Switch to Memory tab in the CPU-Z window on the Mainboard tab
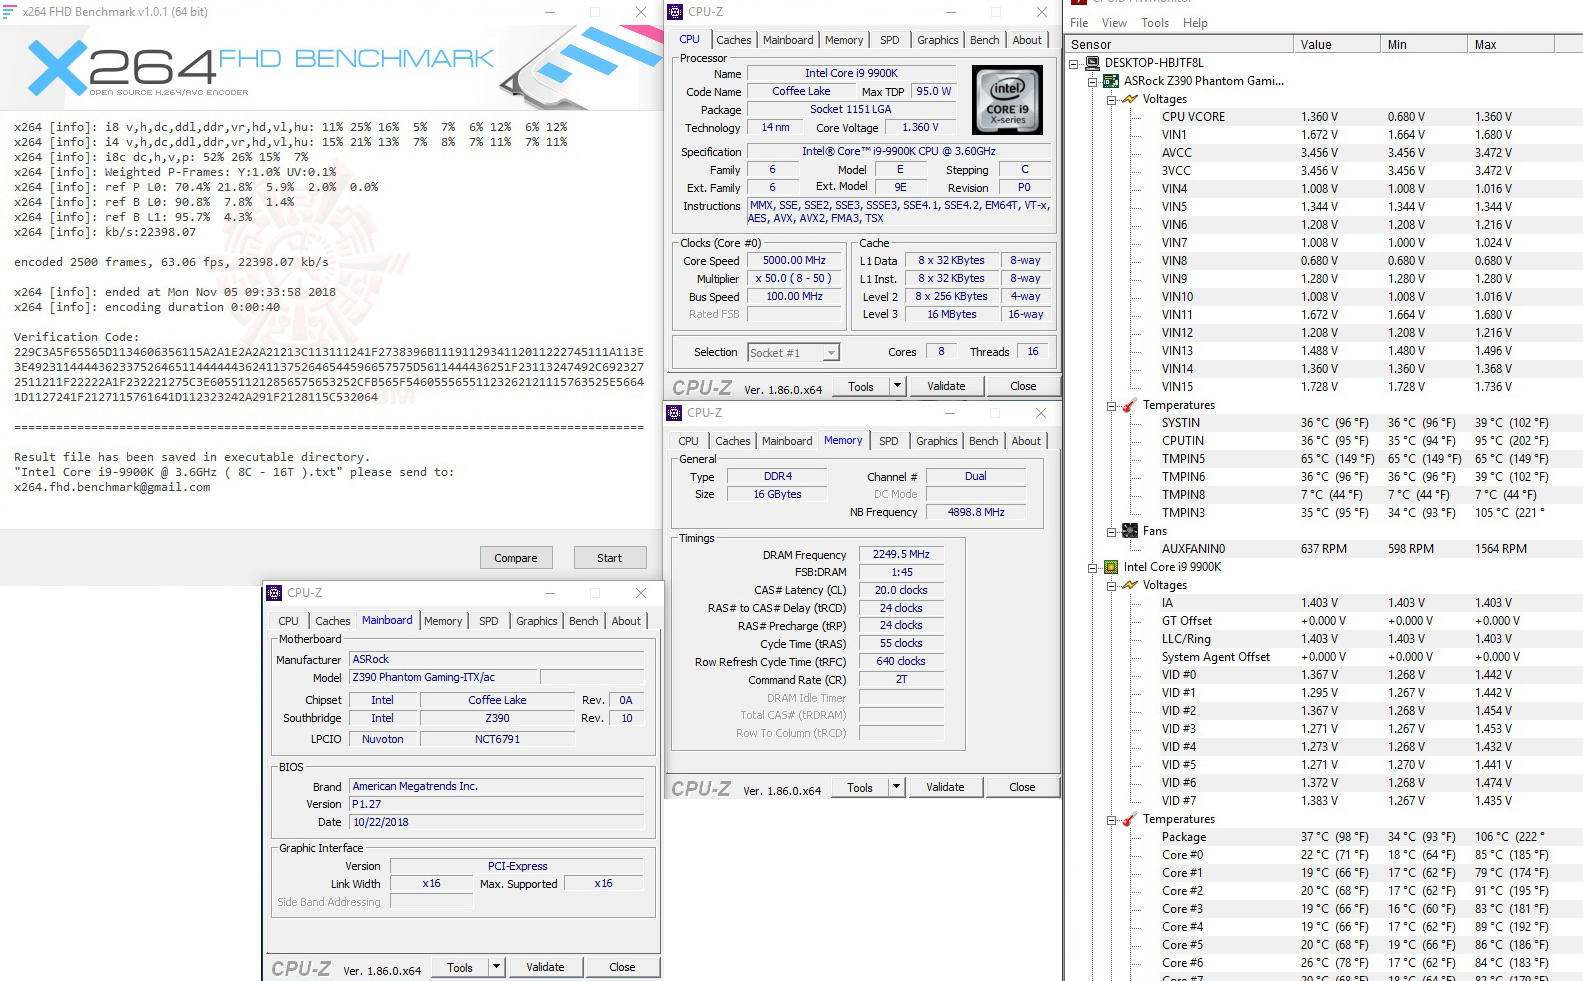 pyautogui.click(x=443, y=621)
